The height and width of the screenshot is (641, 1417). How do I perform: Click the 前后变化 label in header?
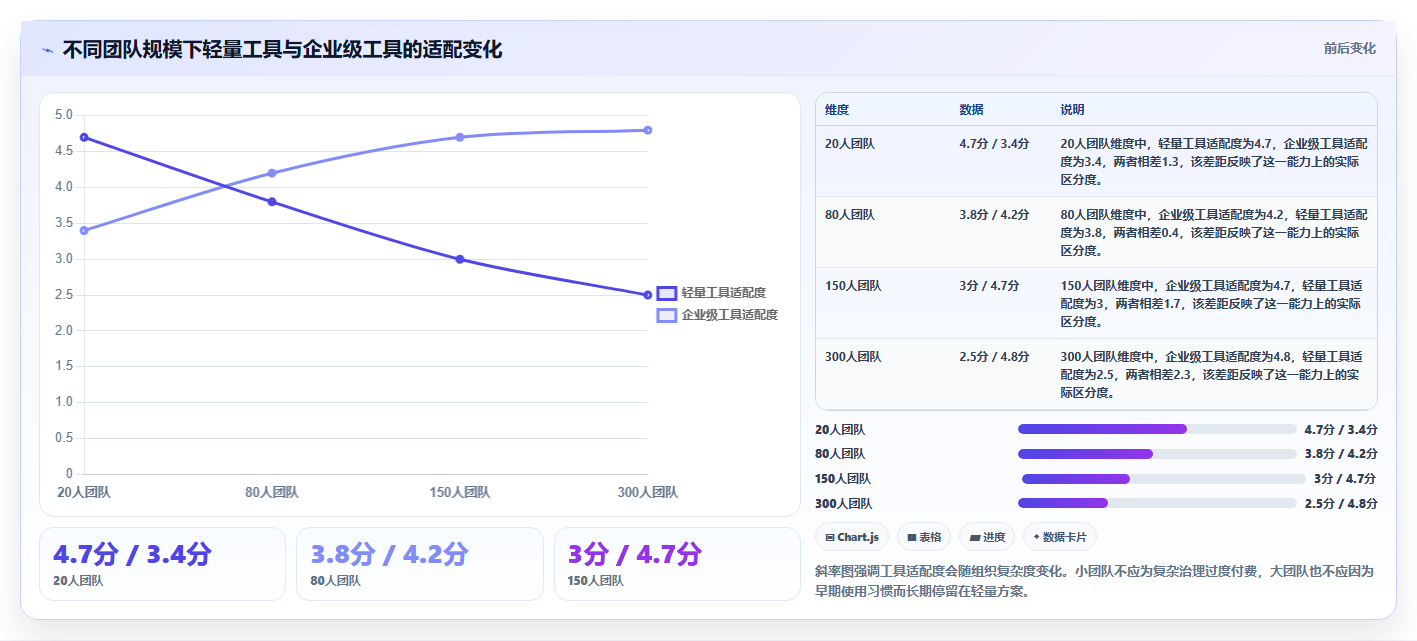1349,48
